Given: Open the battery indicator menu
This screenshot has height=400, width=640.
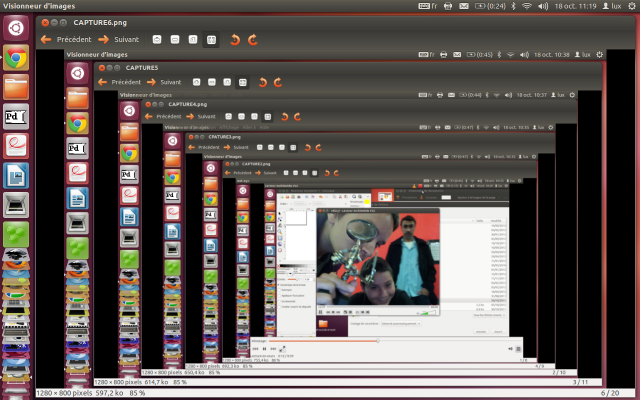Looking at the screenshot, I should [488, 6].
